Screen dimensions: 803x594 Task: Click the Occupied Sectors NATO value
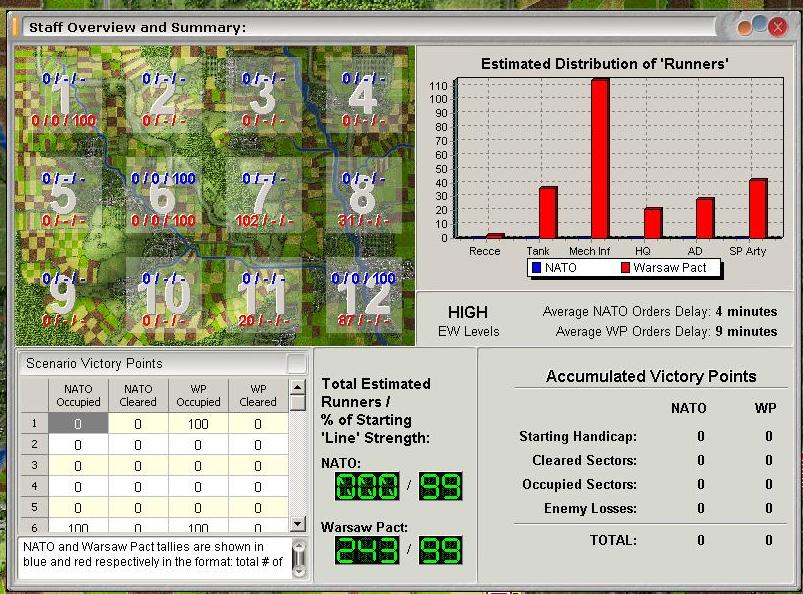[x=701, y=484]
